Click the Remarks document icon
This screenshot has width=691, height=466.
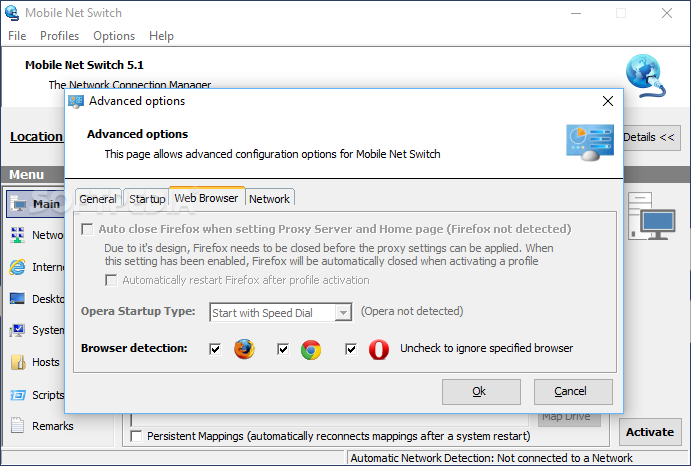pyautogui.click(x=18, y=425)
